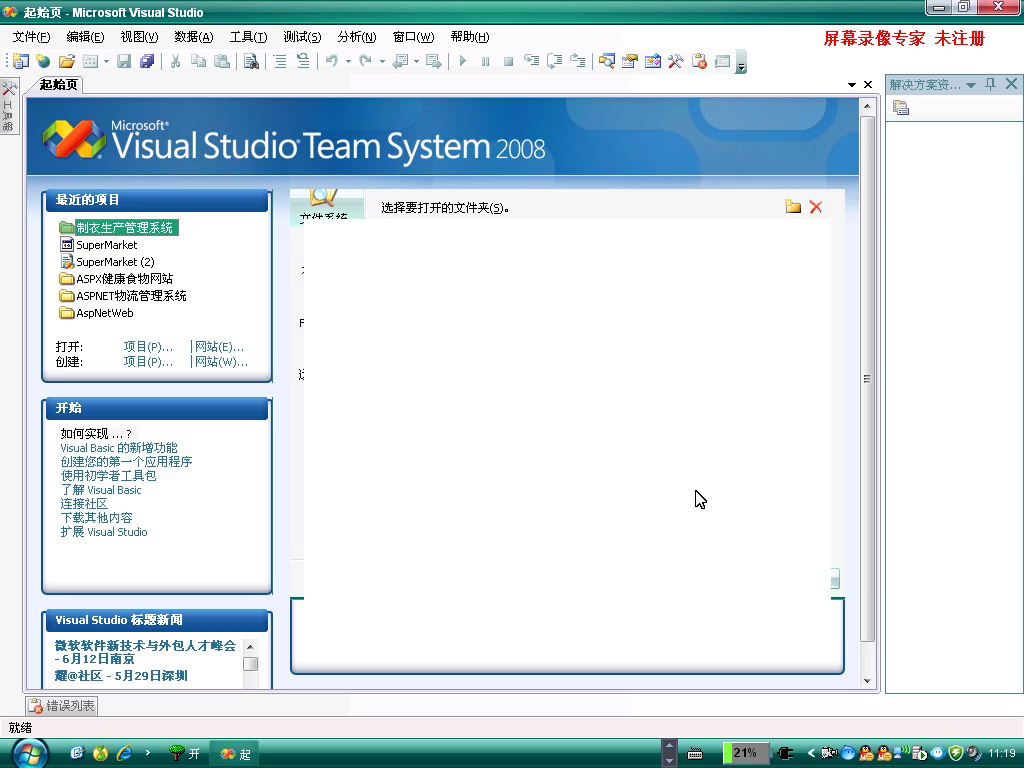Open the Navigate Backward dropdown arrow
This screenshot has height=768, width=1024.
point(416,61)
